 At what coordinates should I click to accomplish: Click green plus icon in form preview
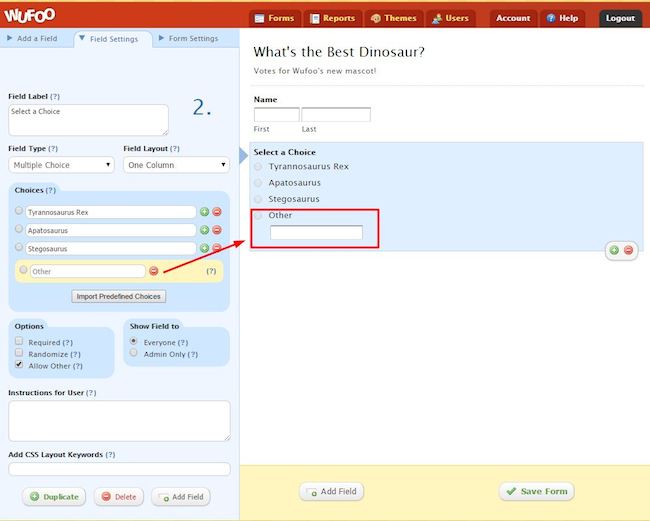click(614, 250)
